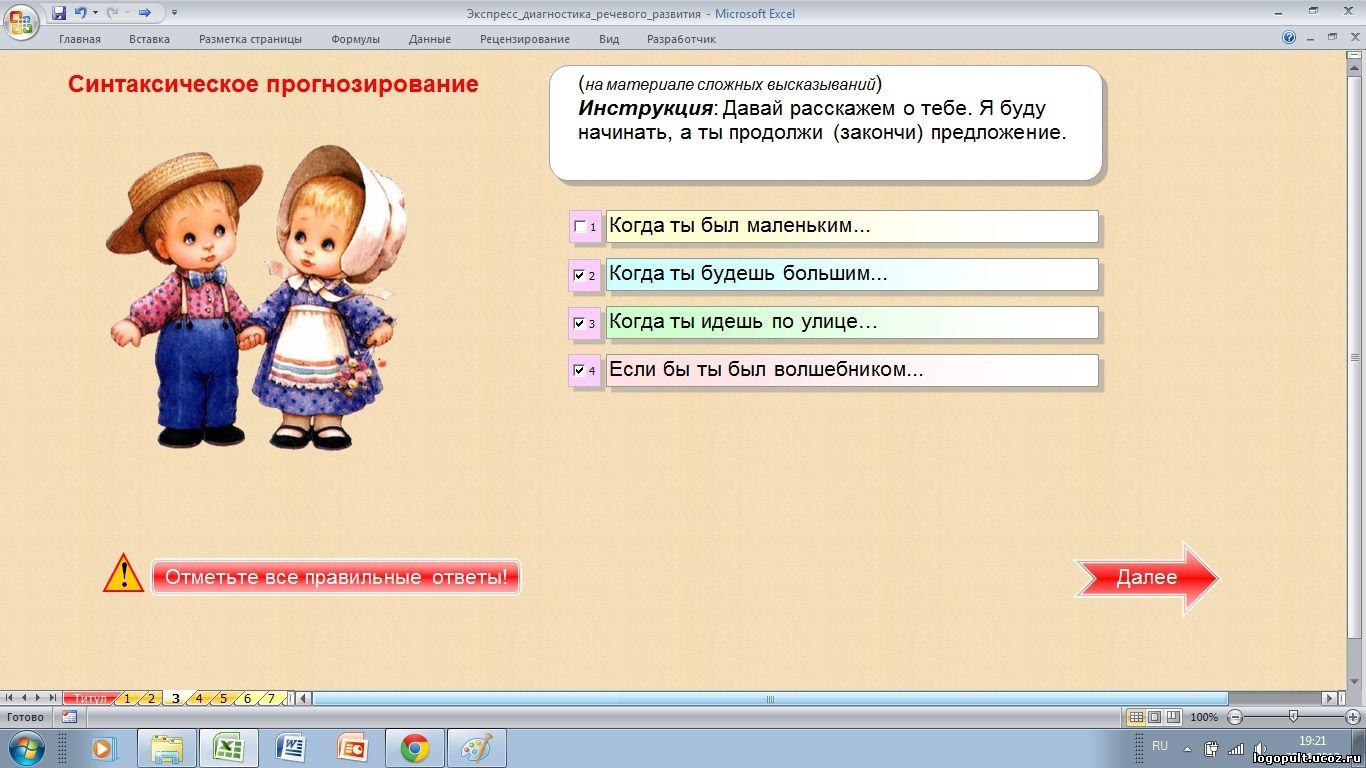This screenshot has width=1366, height=768.
Task: Show previous sheet tab arrow
Action: coord(23,698)
